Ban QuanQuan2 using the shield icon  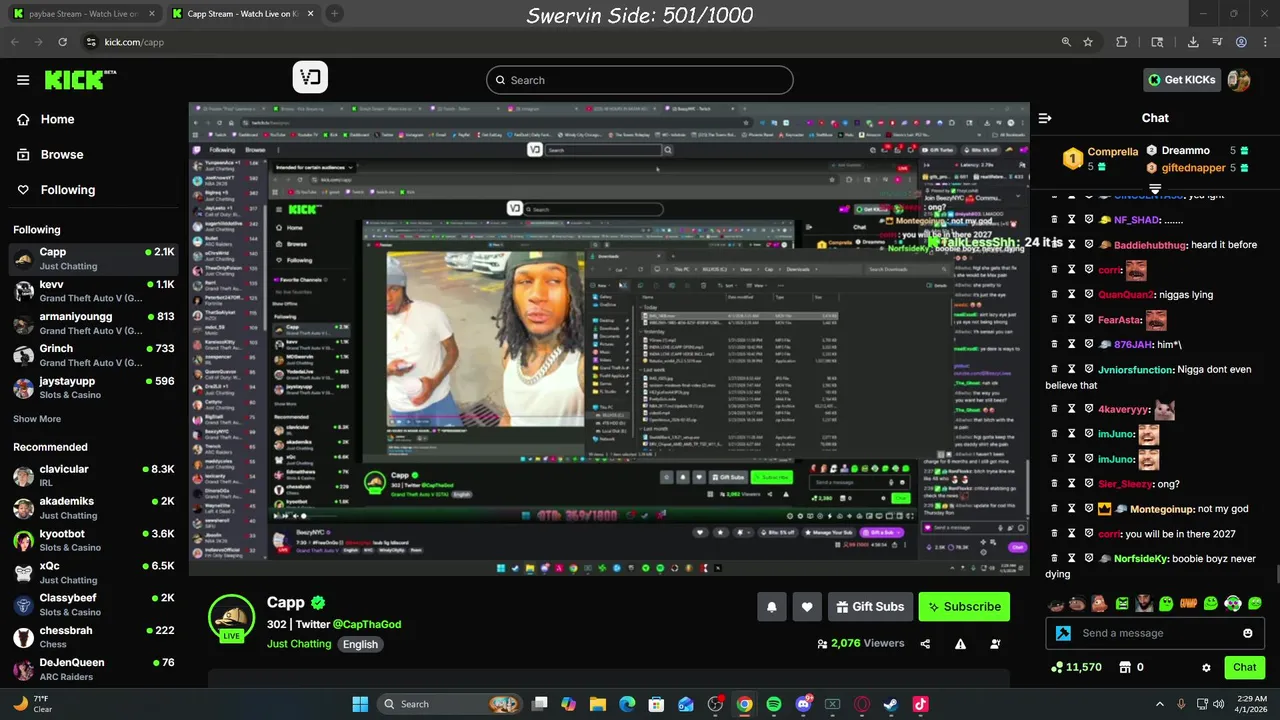(1088, 294)
